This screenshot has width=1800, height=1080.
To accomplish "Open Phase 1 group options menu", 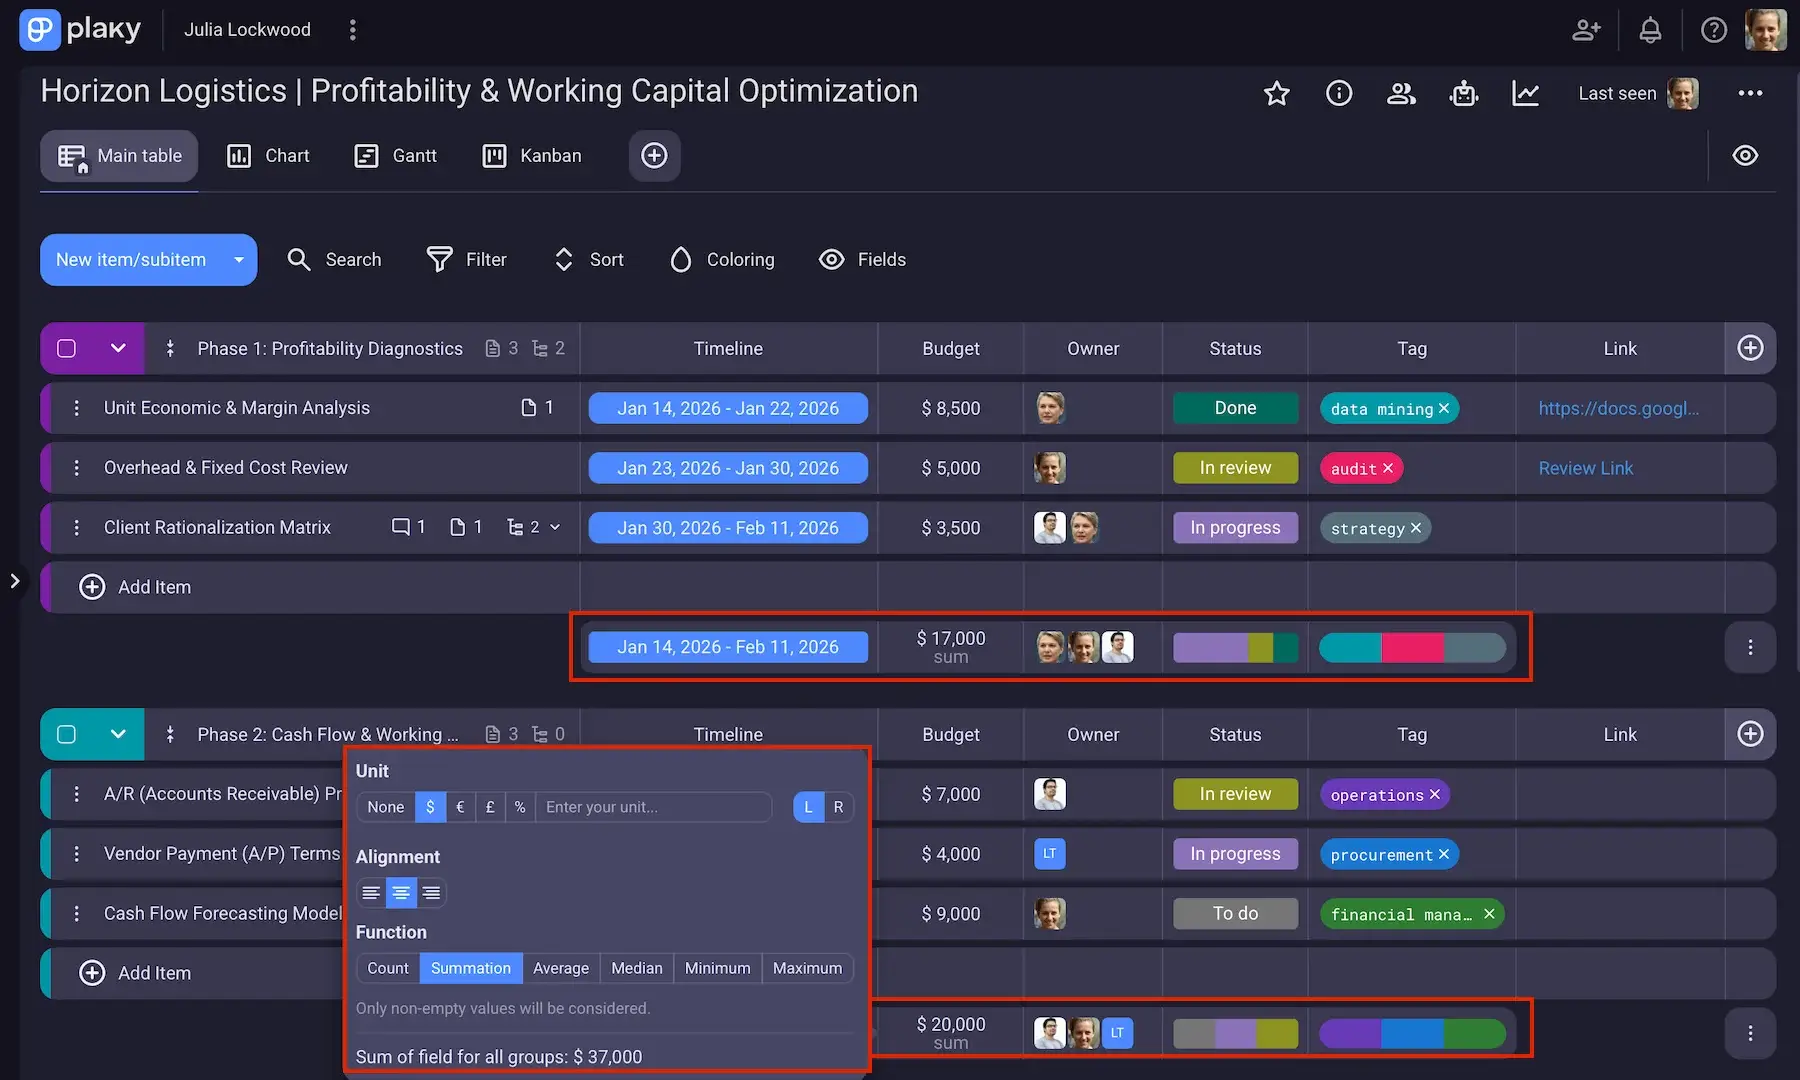I will coord(170,349).
